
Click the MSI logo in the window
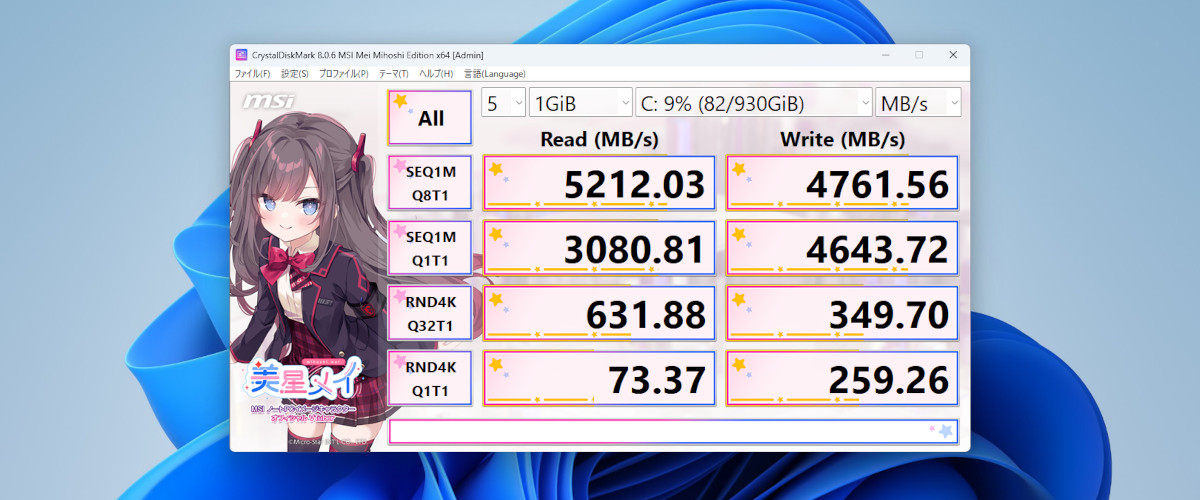click(267, 102)
